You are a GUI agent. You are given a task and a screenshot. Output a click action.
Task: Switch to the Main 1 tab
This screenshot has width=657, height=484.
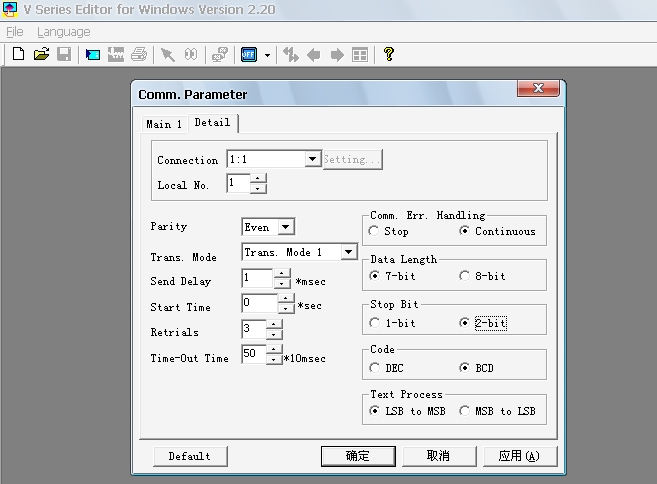point(164,124)
